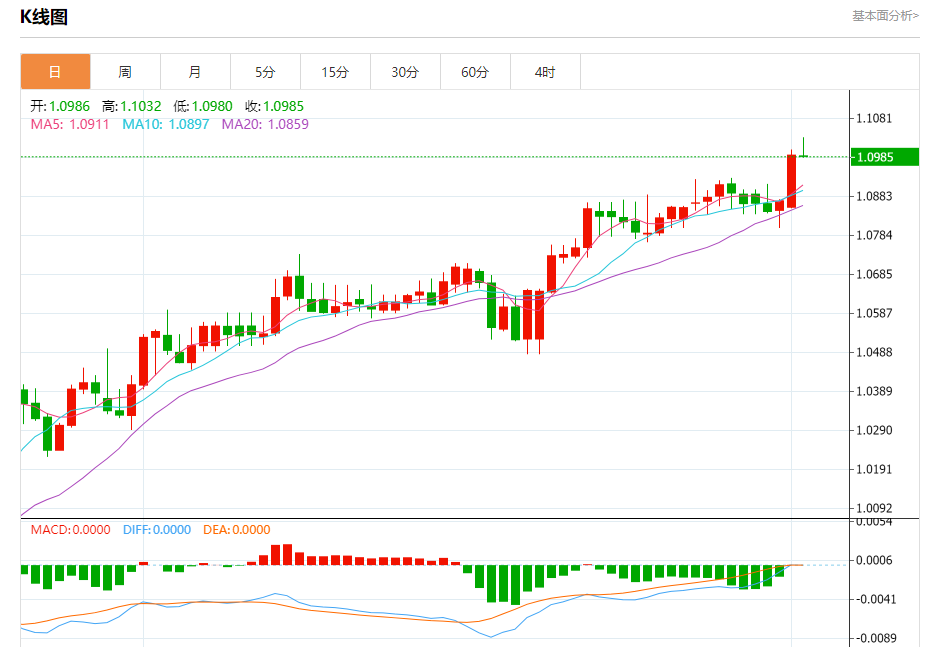Image resolution: width=927 pixels, height=647 pixels.
Task: Click the 1.0784 price axis label
Action: coord(874,235)
